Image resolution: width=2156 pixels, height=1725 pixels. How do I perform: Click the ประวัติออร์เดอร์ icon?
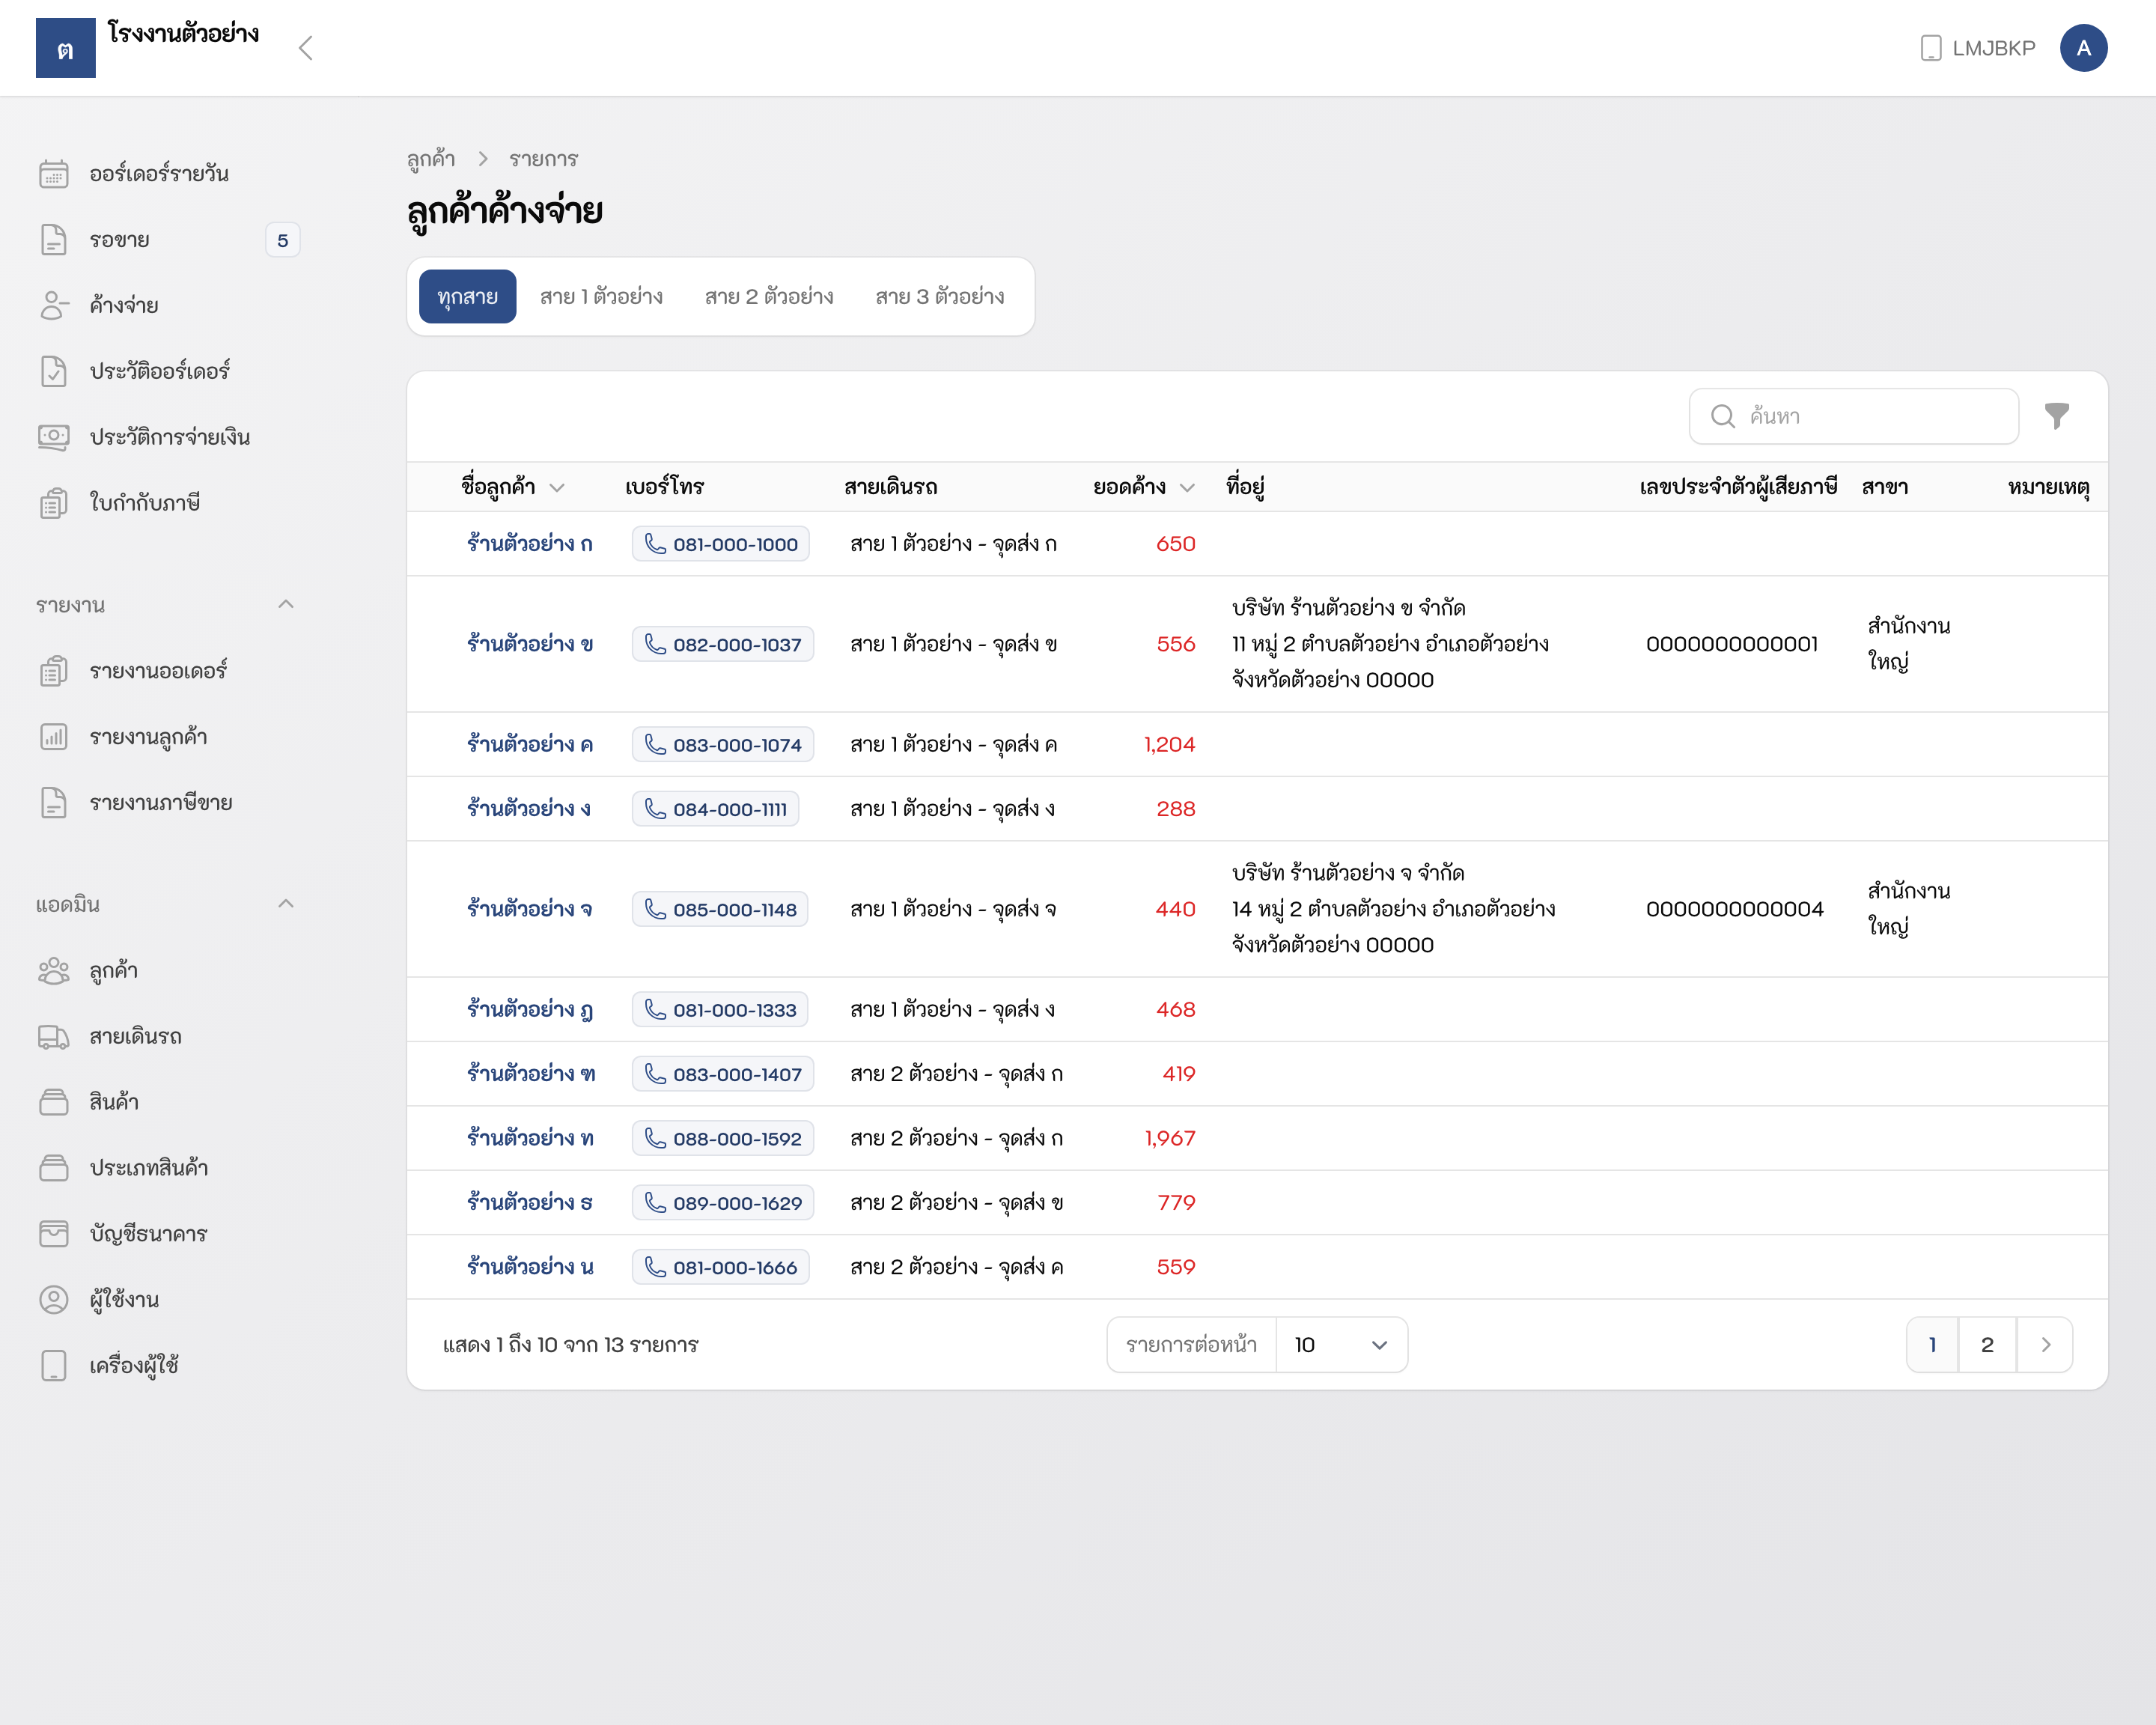(54, 371)
